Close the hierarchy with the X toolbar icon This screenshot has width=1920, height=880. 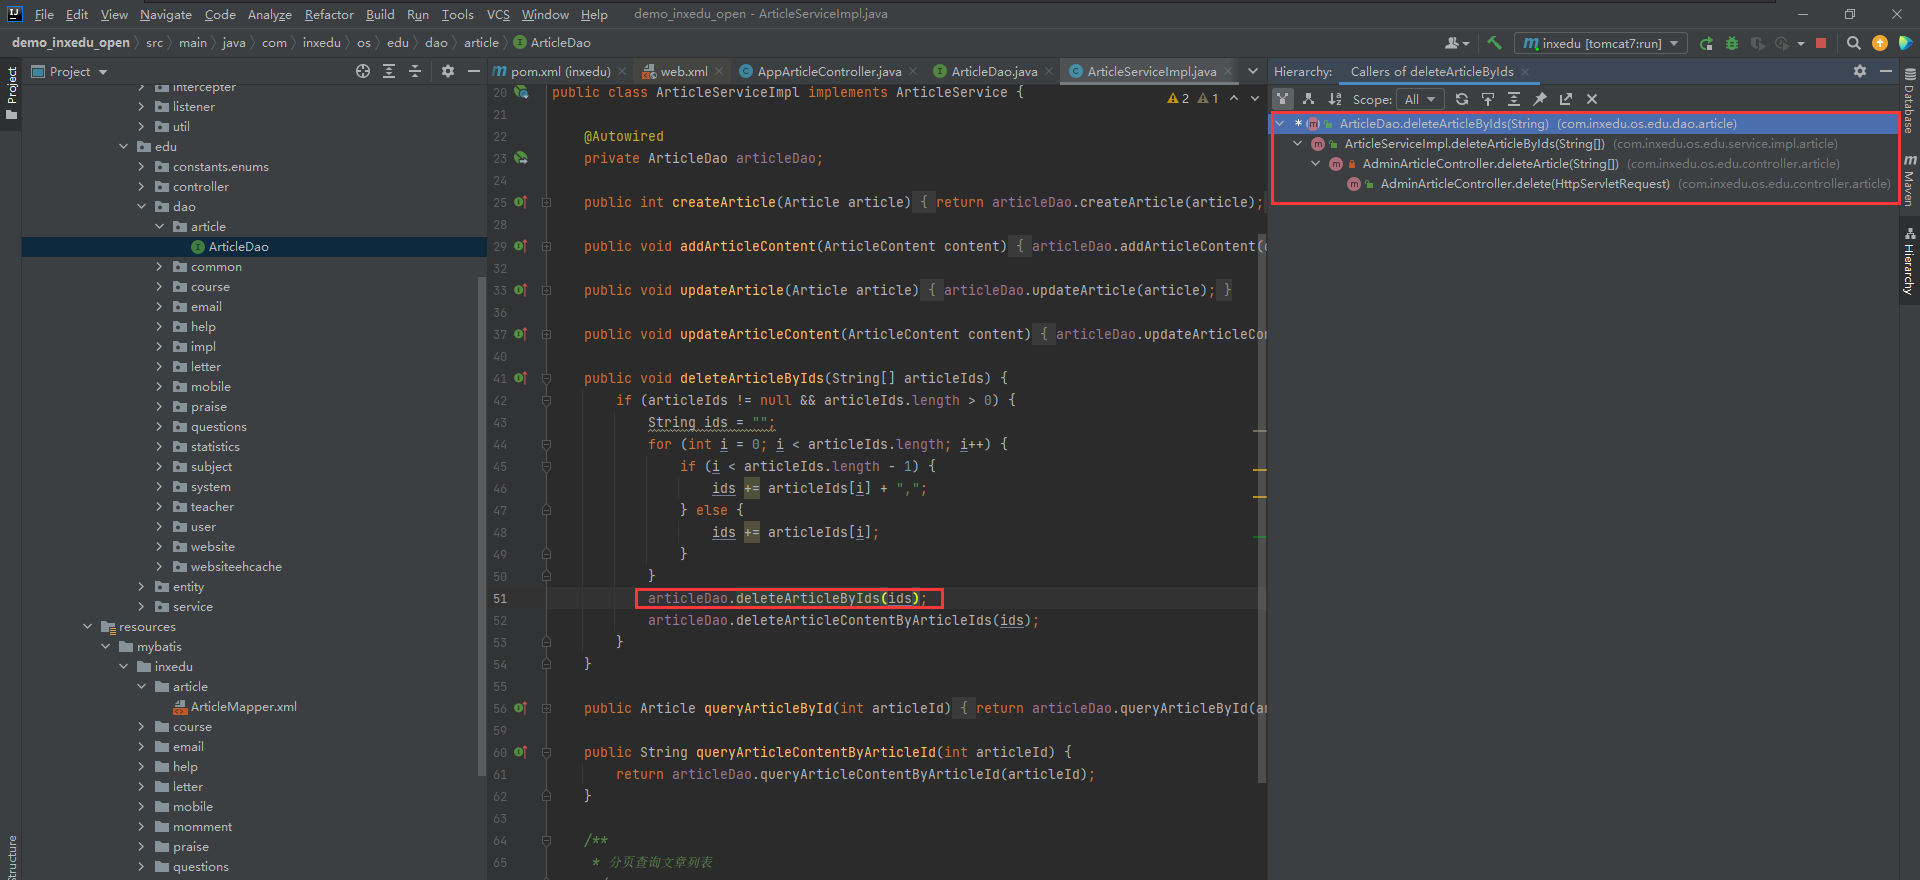coord(1592,99)
